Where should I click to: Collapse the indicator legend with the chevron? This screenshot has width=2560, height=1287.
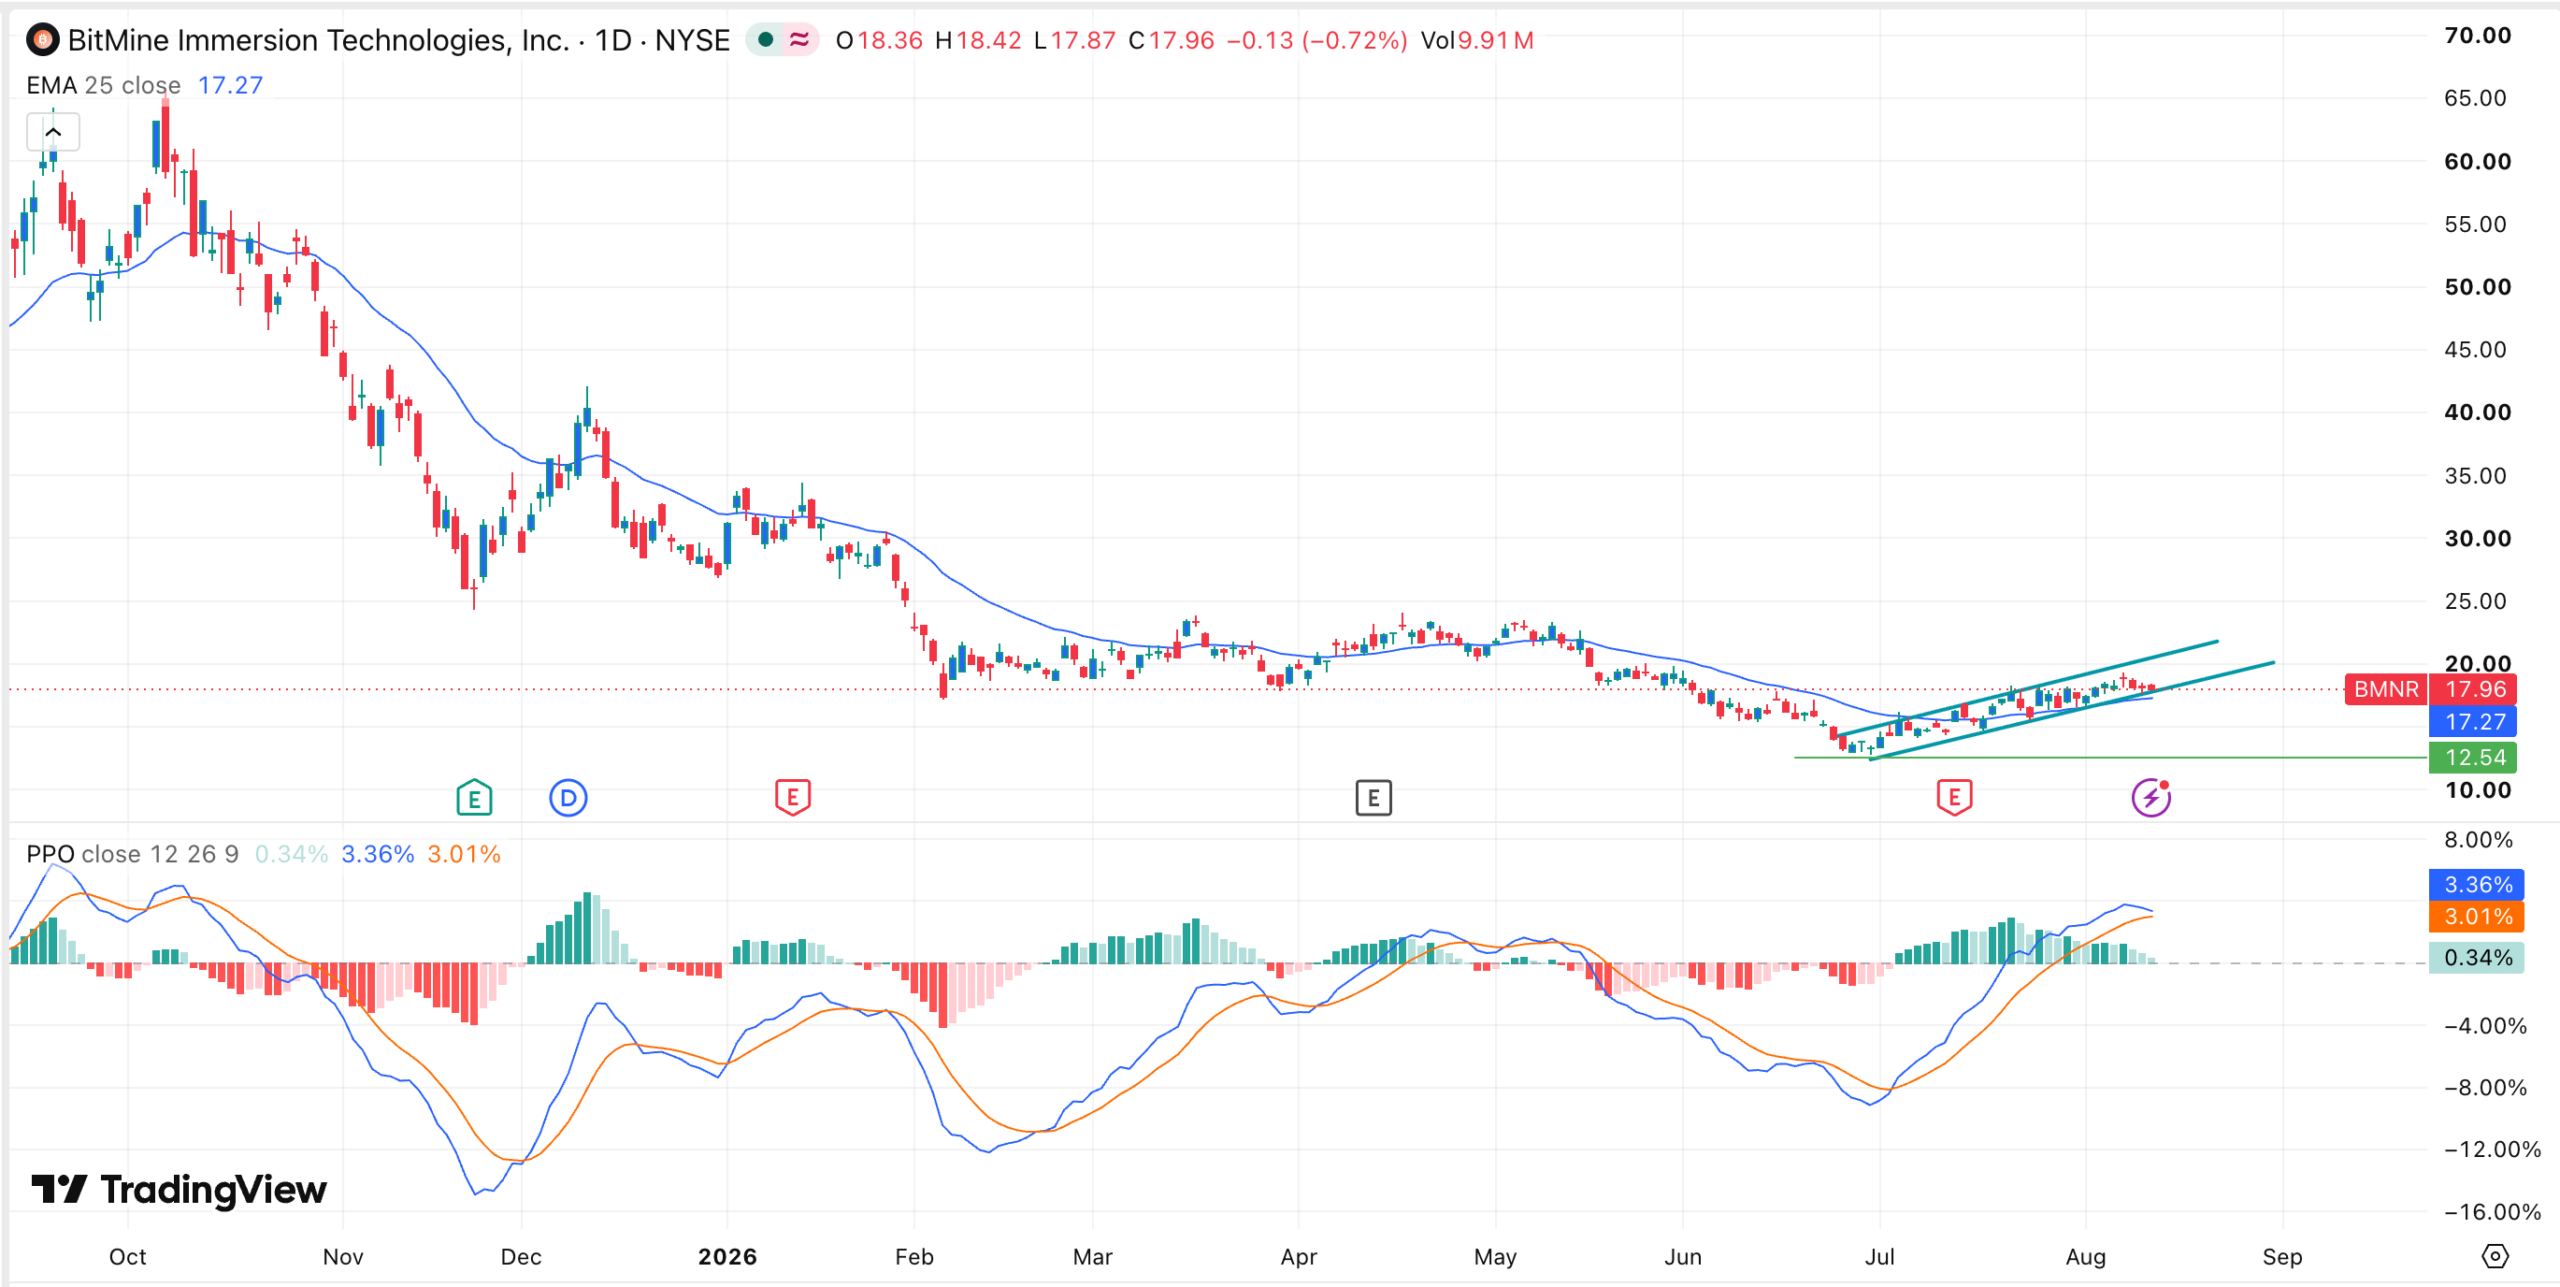point(53,132)
